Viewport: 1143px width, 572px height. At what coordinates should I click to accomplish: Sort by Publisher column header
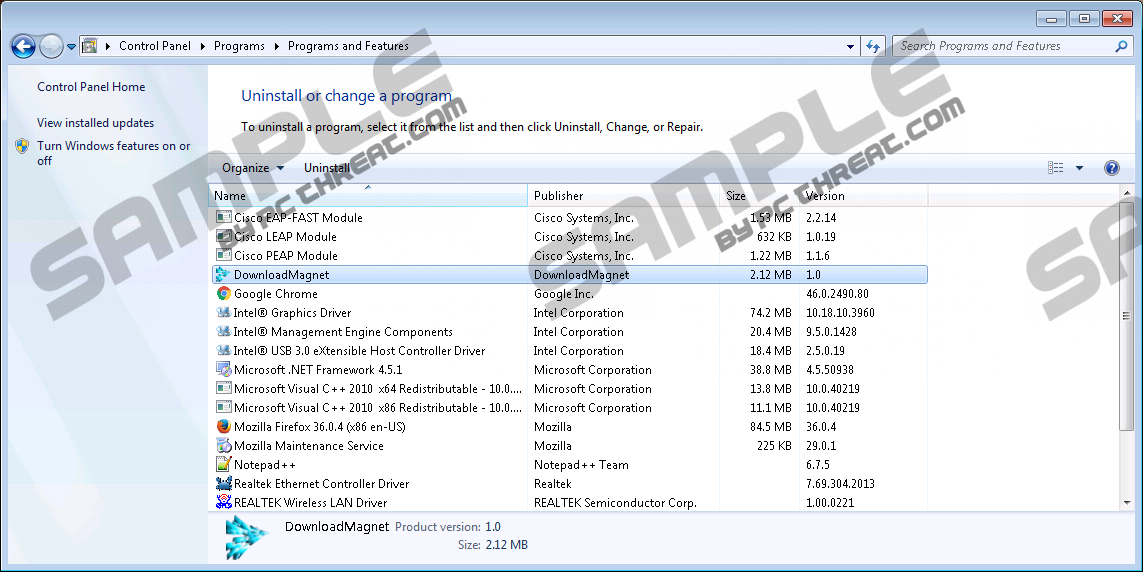click(x=623, y=196)
